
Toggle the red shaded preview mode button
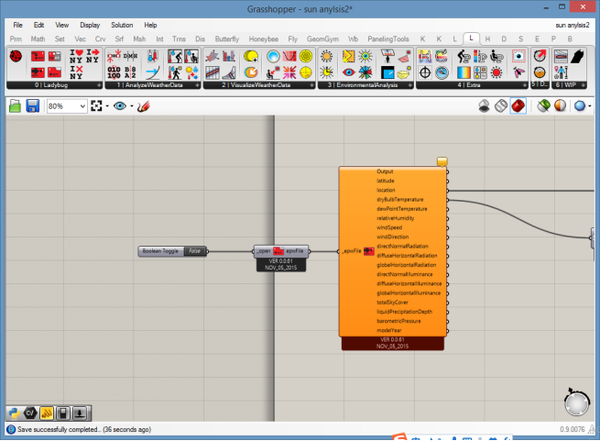[x=518, y=106]
